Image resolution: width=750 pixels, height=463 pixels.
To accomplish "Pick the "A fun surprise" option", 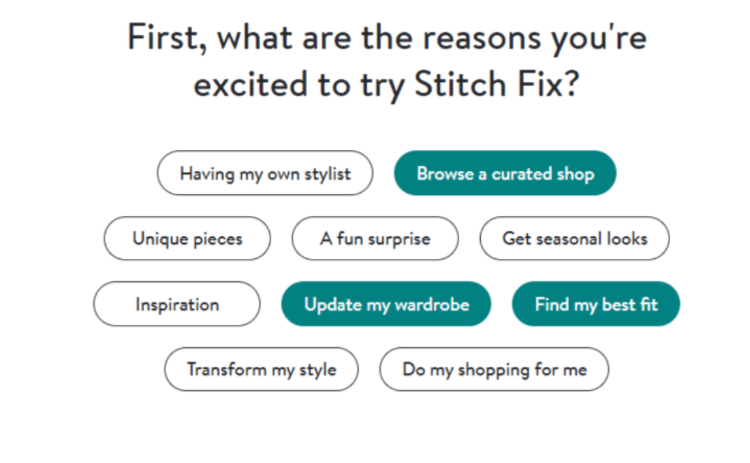I will coord(375,238).
